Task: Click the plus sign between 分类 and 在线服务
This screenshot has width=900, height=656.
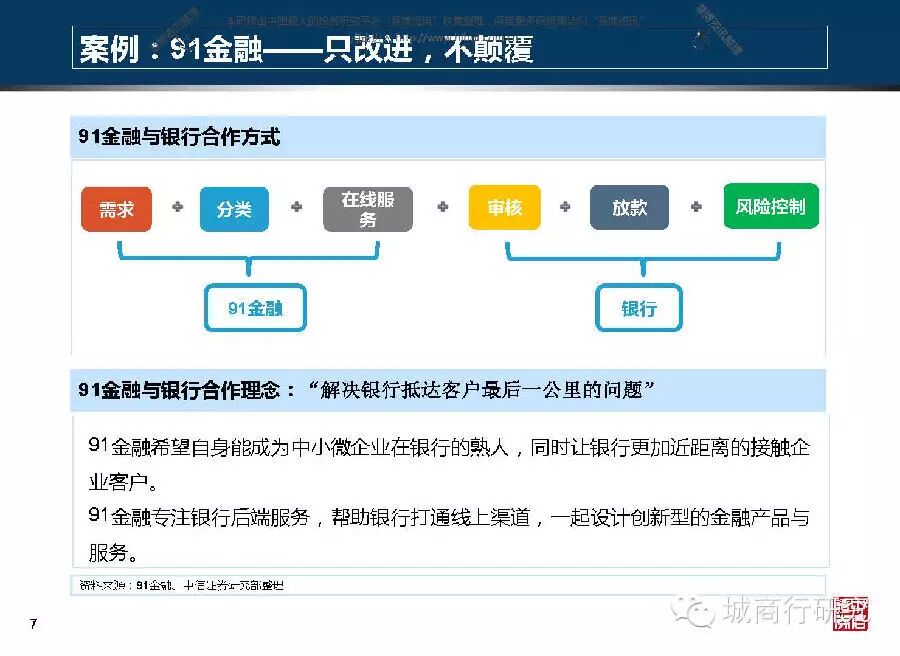Action: (297, 207)
